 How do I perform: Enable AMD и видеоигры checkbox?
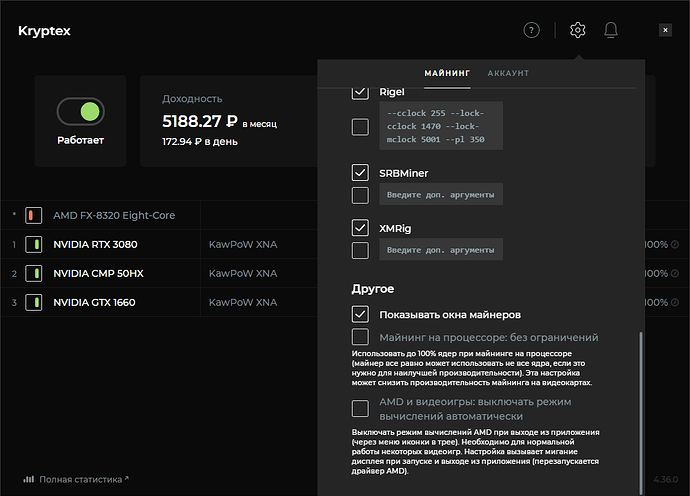(x=360, y=408)
